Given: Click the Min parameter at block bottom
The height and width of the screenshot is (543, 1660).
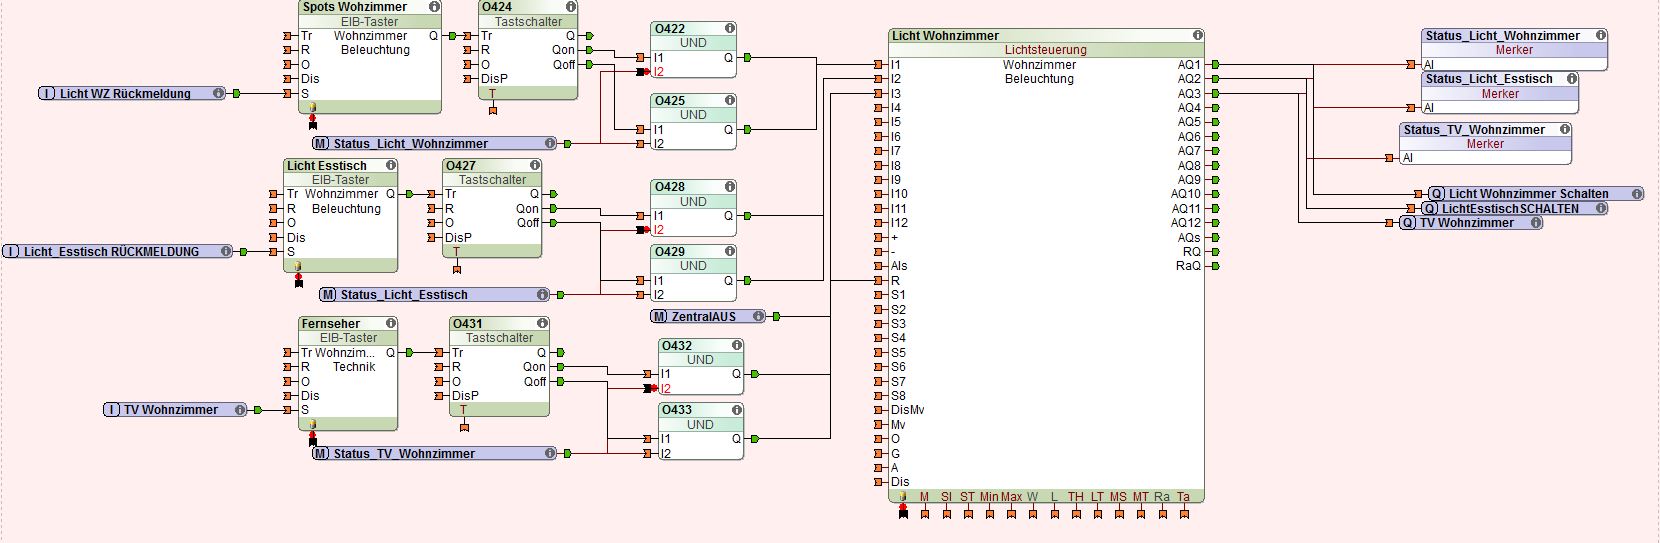Looking at the screenshot, I should click(x=989, y=497).
